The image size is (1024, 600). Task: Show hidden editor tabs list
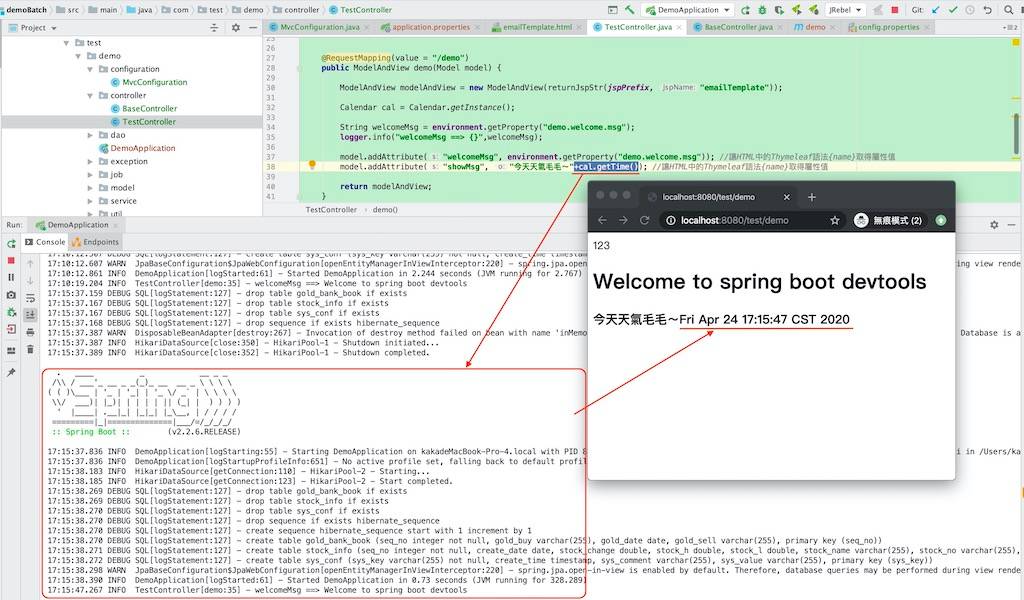tap(1010, 27)
